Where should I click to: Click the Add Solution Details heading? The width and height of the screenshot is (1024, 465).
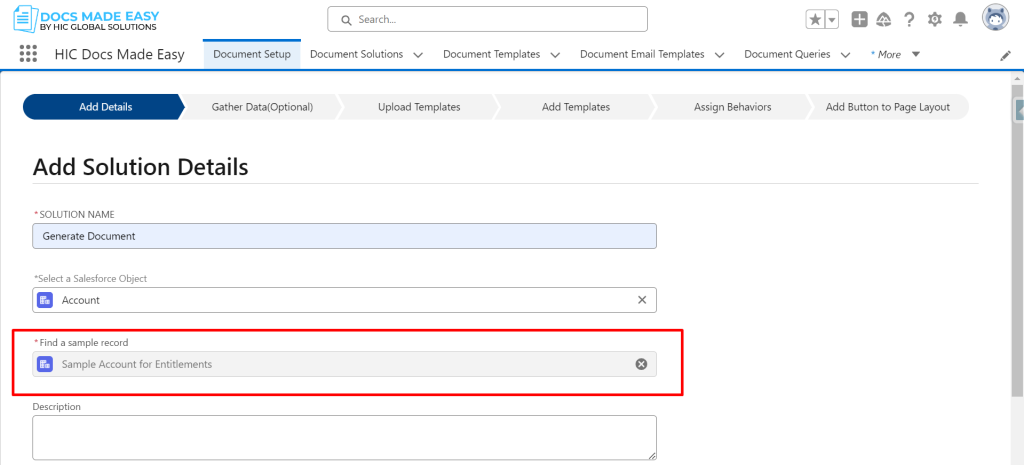tap(140, 167)
